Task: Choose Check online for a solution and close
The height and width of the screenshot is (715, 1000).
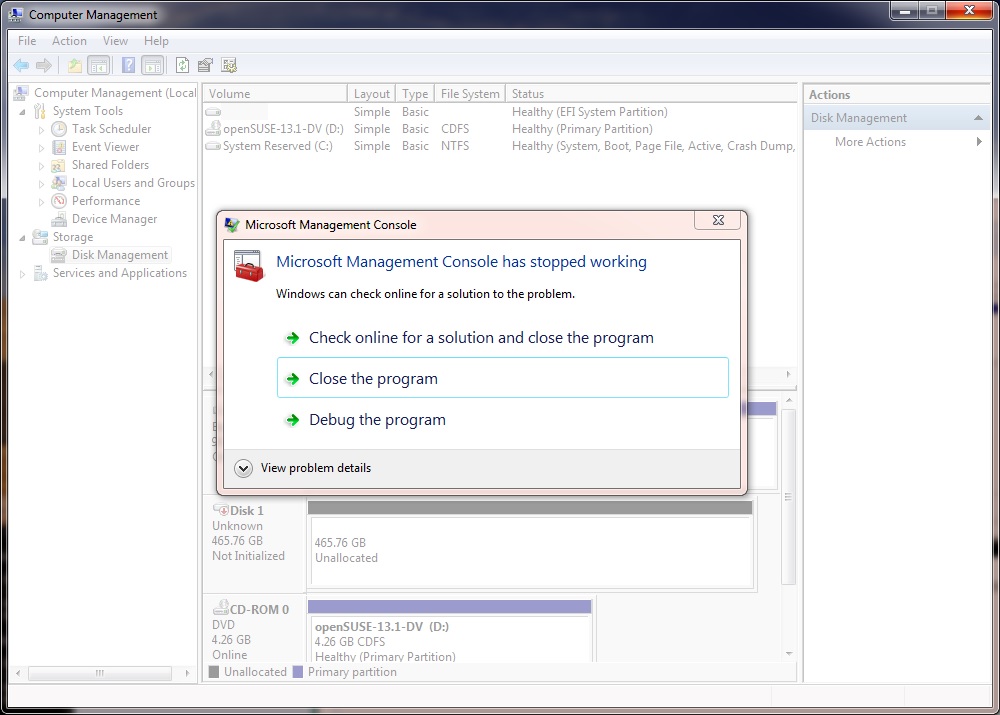Action: [x=503, y=337]
